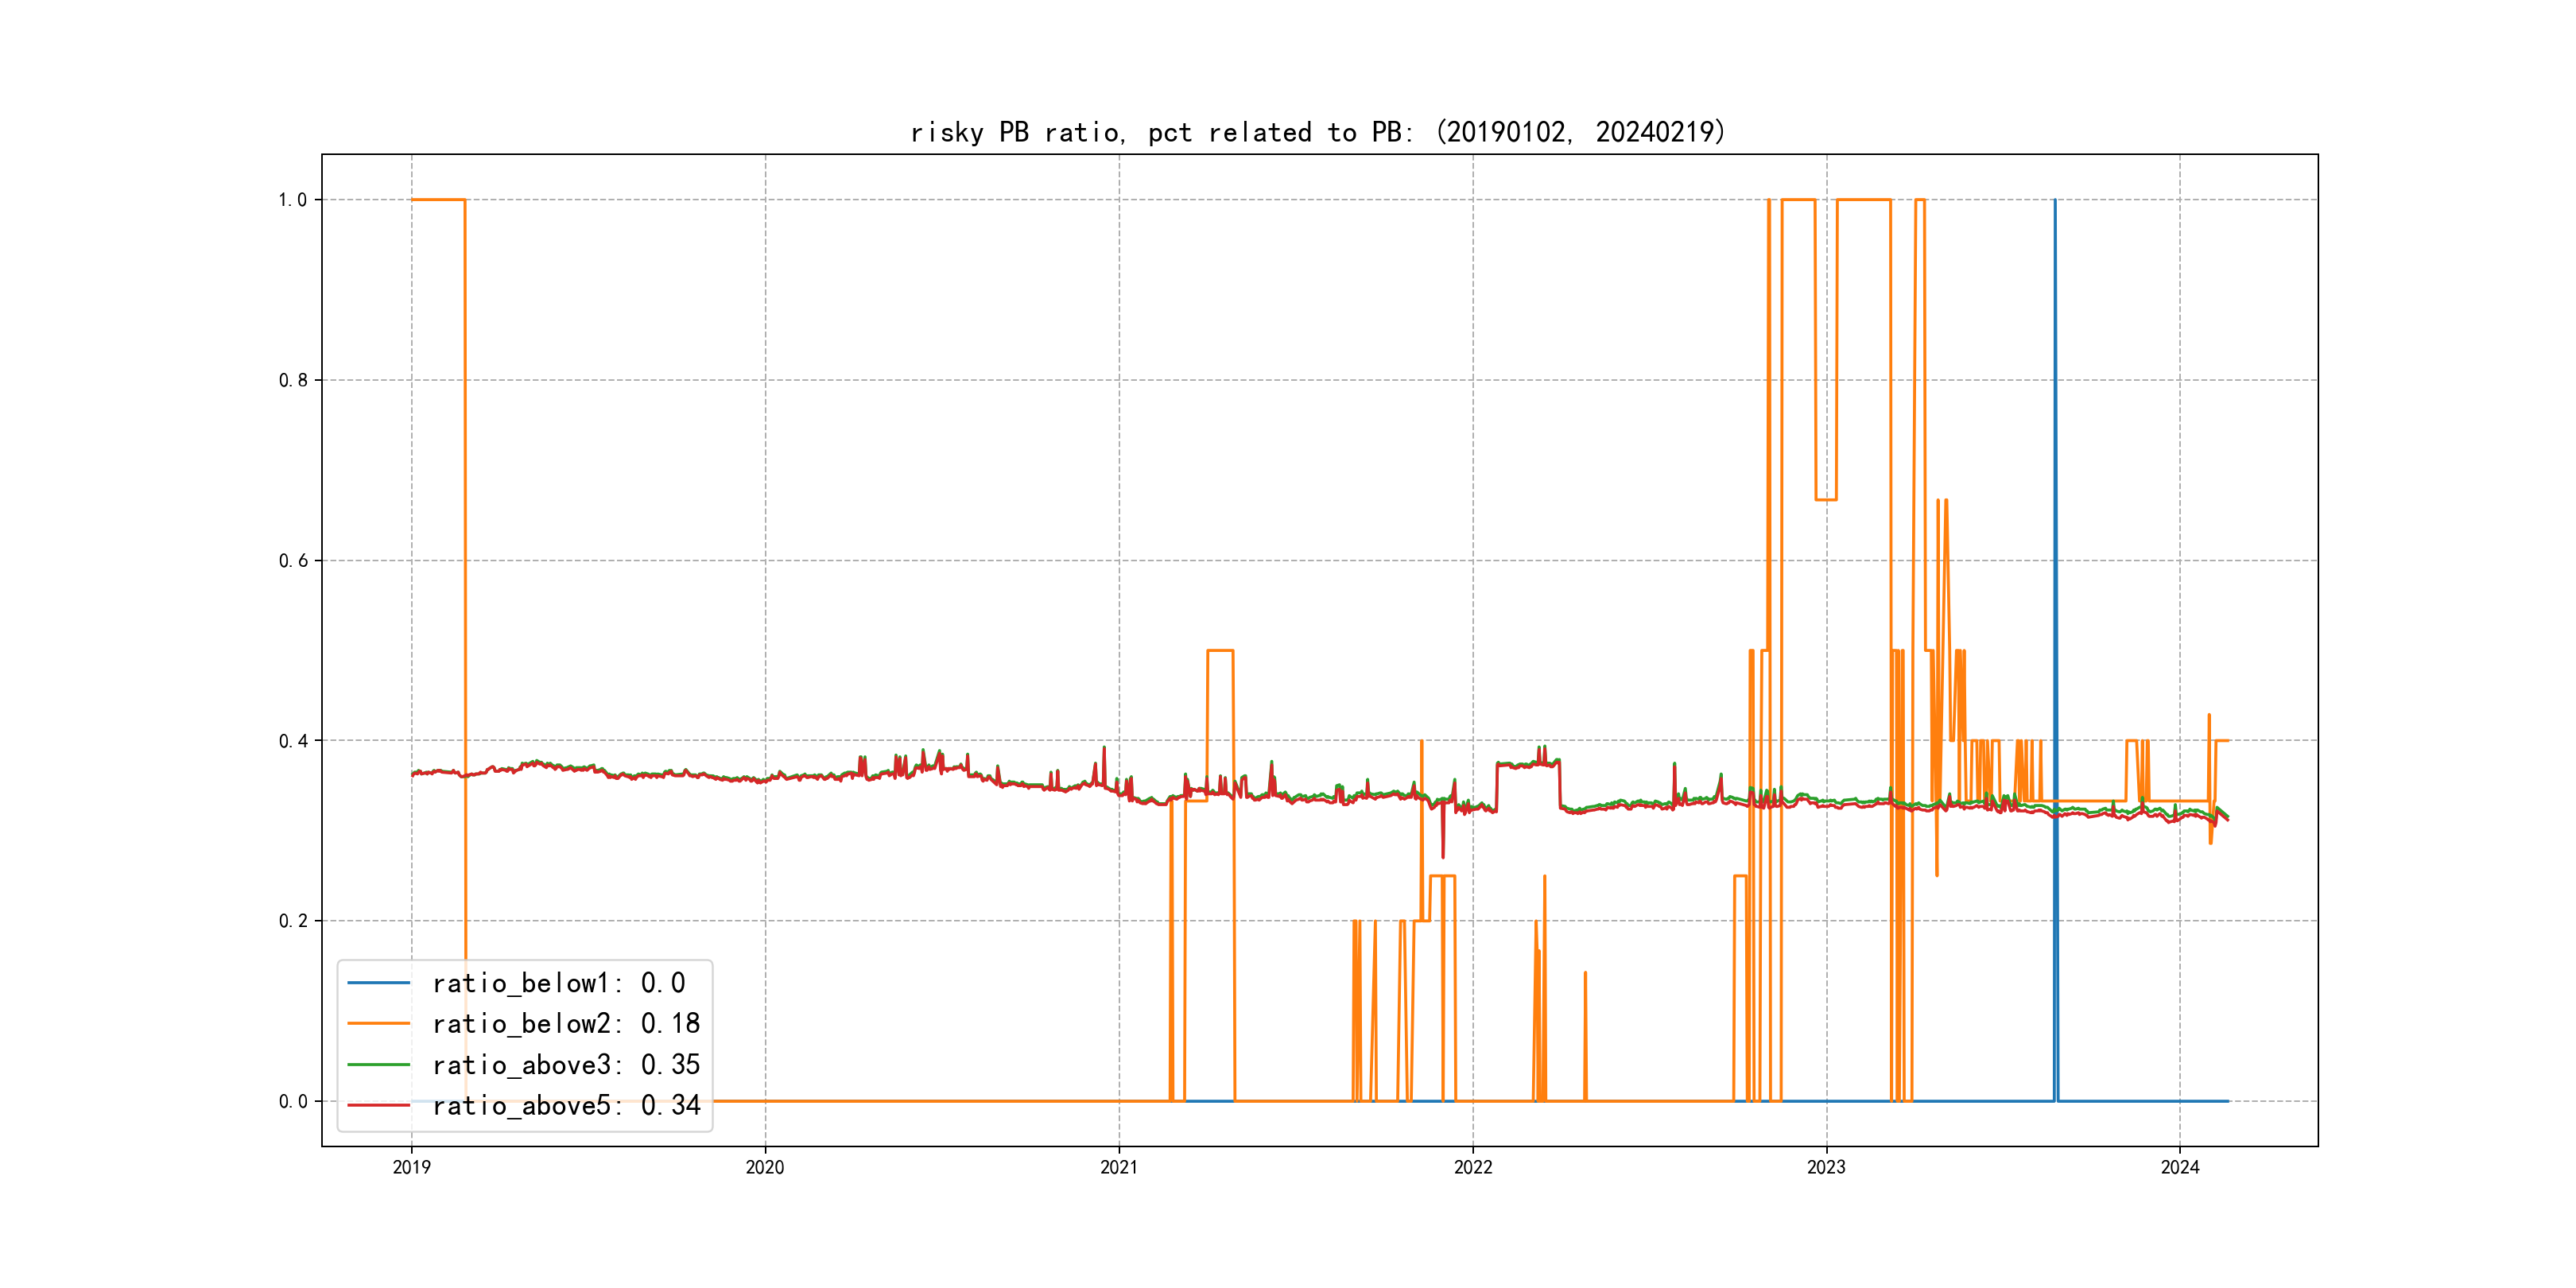Click the 2024 x-axis tick label

(2180, 1167)
